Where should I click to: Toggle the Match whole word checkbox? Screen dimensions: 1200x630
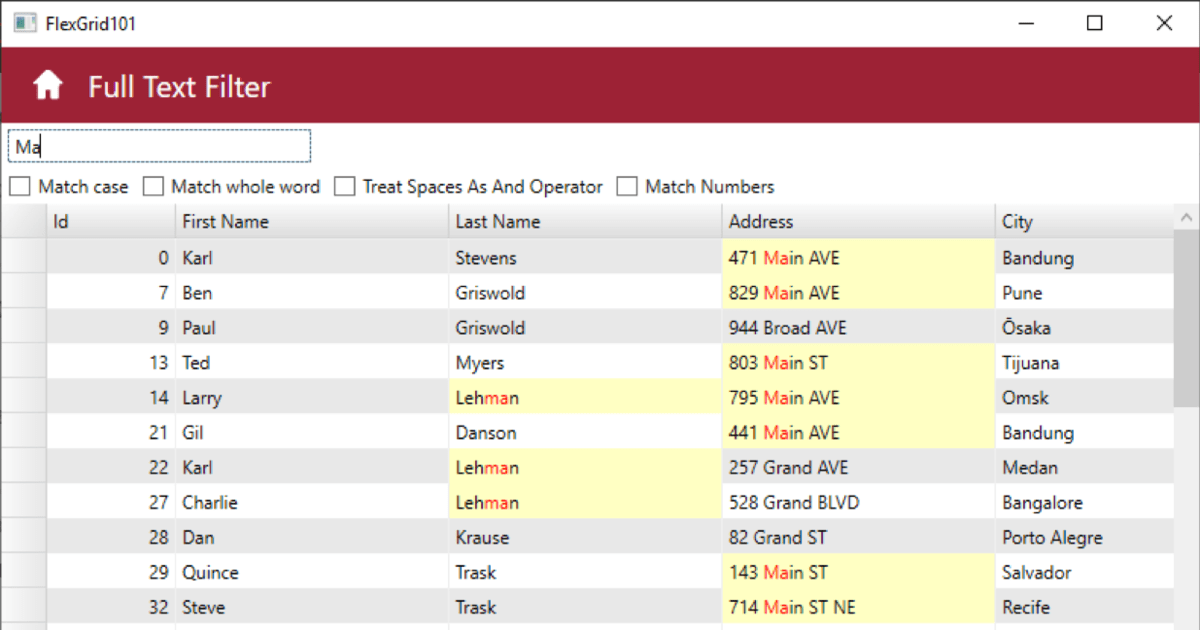pyautogui.click(x=153, y=187)
